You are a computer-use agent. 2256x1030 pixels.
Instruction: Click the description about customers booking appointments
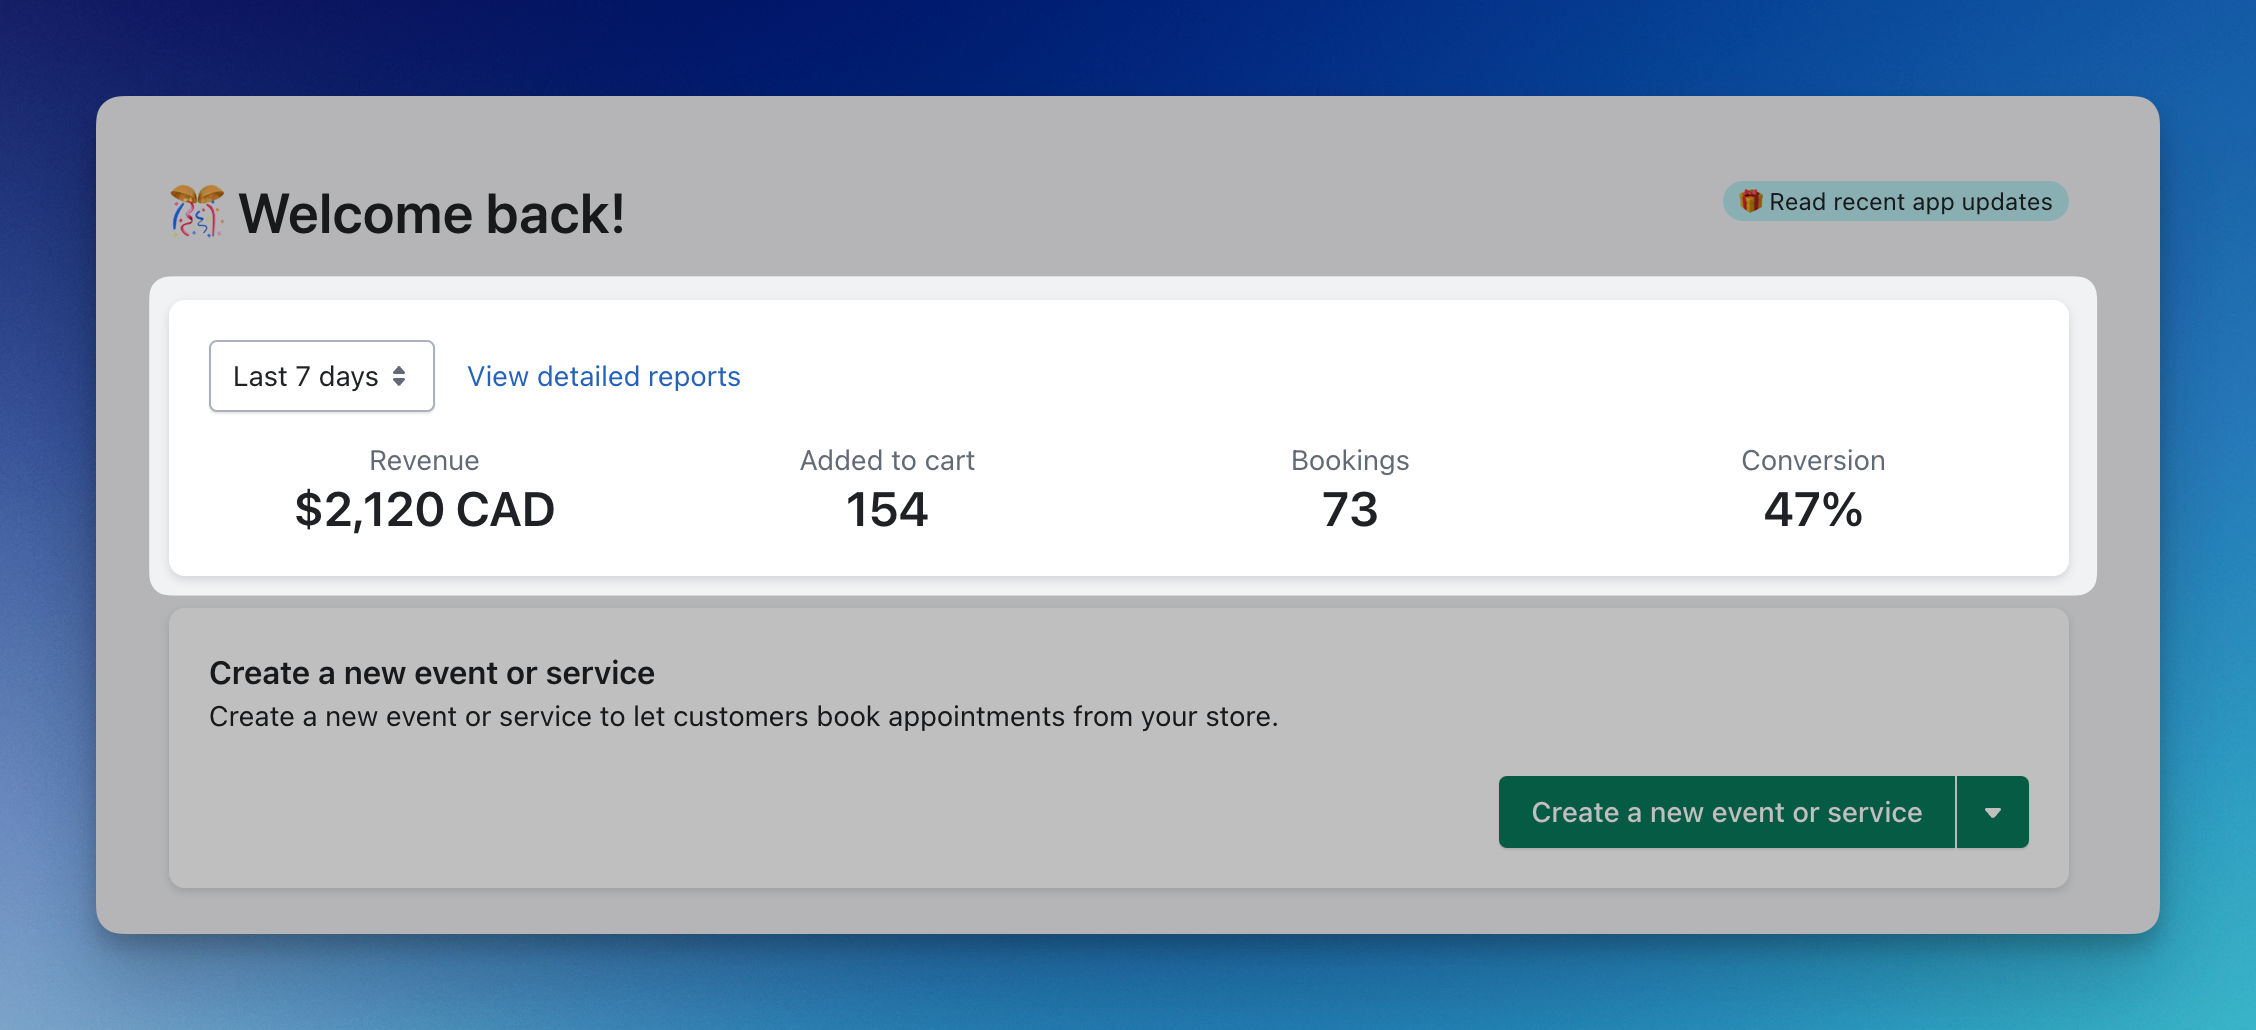point(743,717)
